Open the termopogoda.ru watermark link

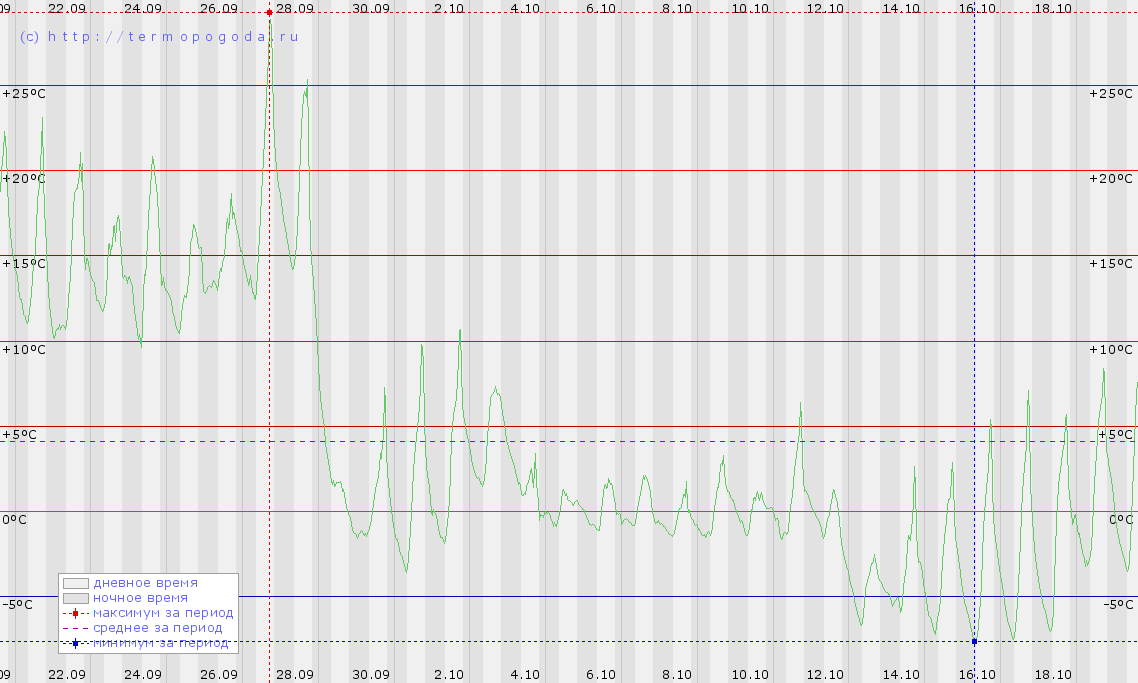click(159, 36)
